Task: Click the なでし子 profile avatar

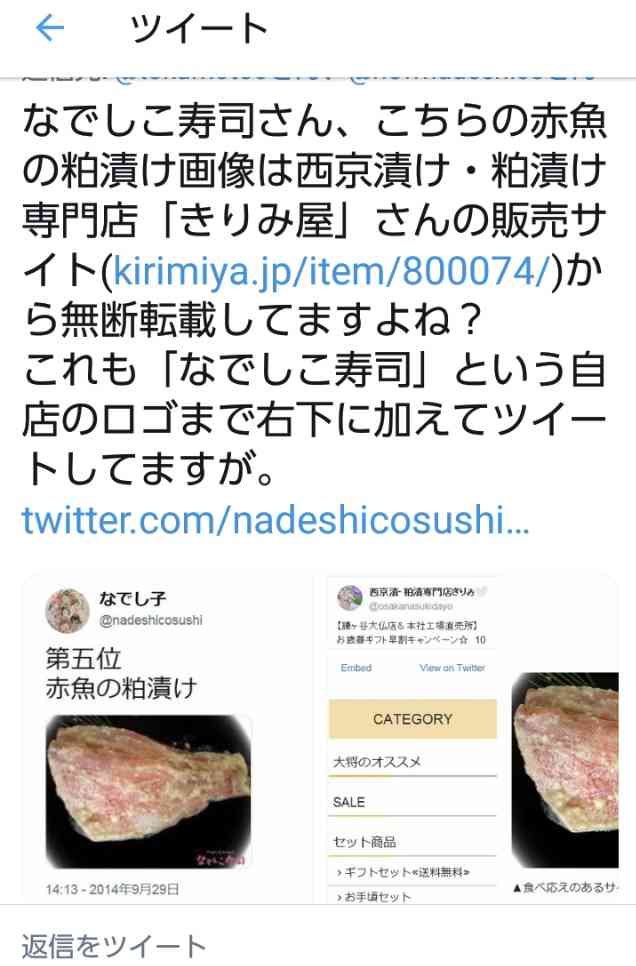Action: point(68,610)
